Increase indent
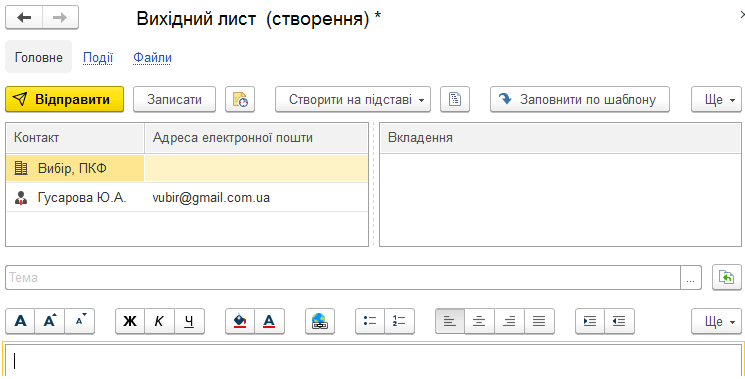Screen dimensions: 745x379 tap(590, 322)
